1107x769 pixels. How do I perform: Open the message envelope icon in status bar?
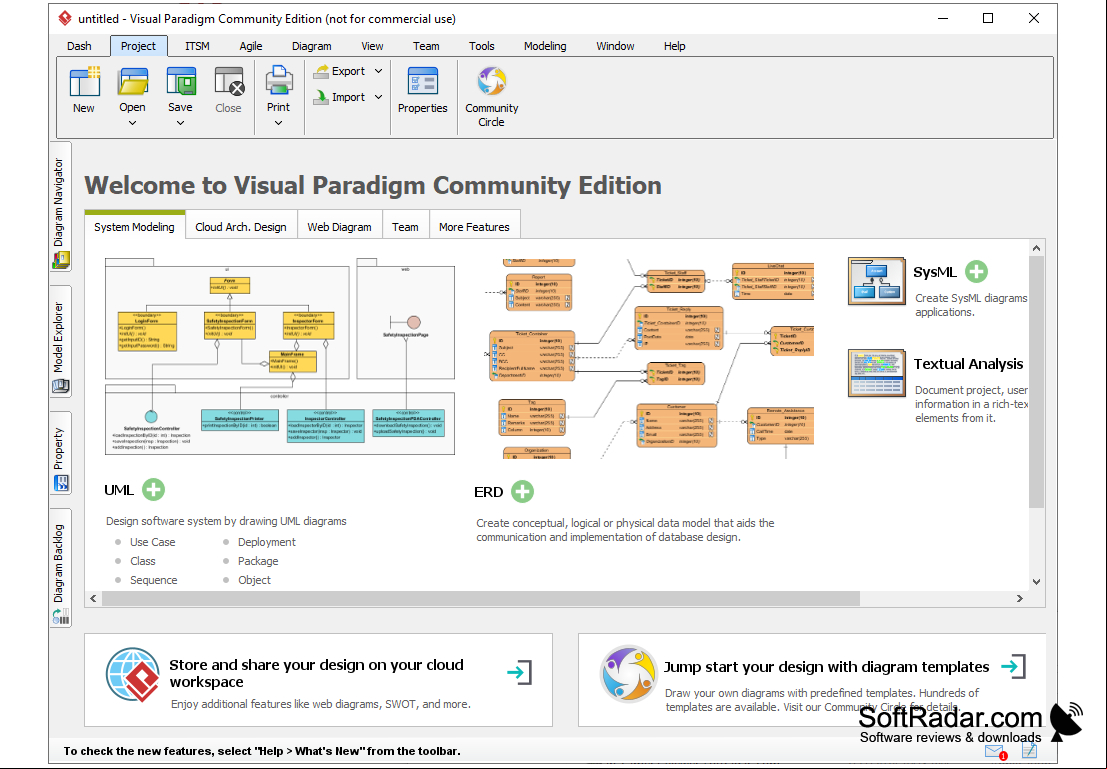pyautogui.click(x=995, y=751)
